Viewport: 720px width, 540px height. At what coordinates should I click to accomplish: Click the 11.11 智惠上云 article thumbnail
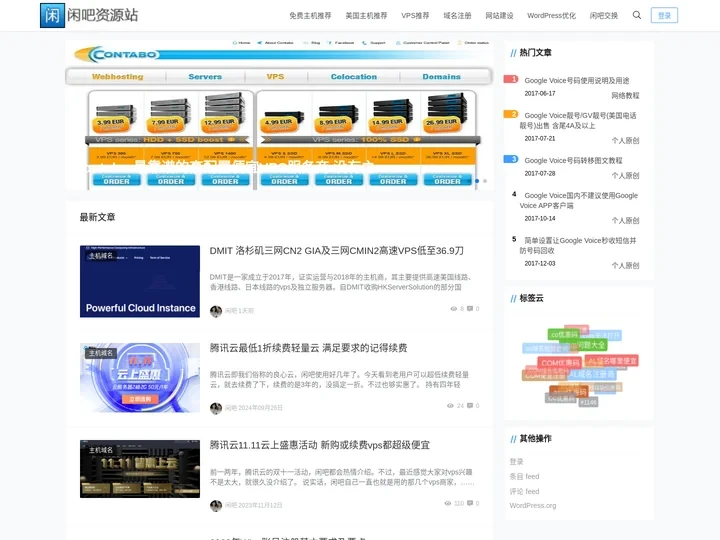click(140, 469)
